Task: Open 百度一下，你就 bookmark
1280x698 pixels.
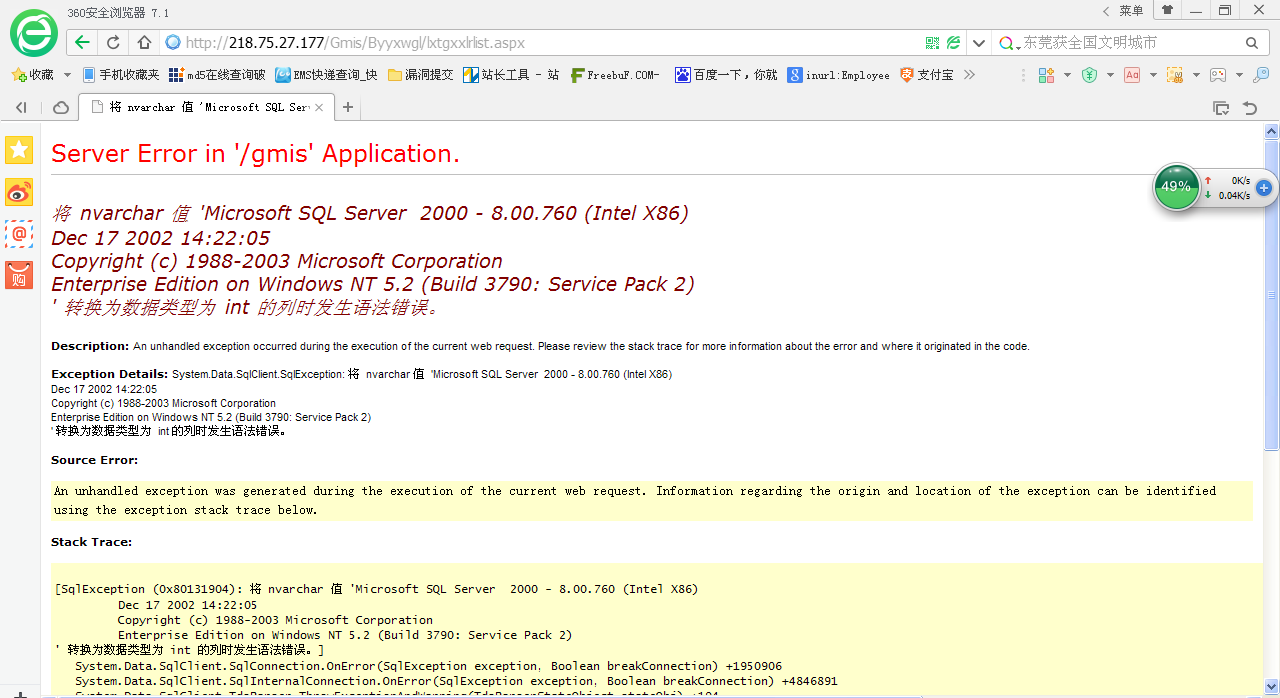Action: click(x=726, y=75)
